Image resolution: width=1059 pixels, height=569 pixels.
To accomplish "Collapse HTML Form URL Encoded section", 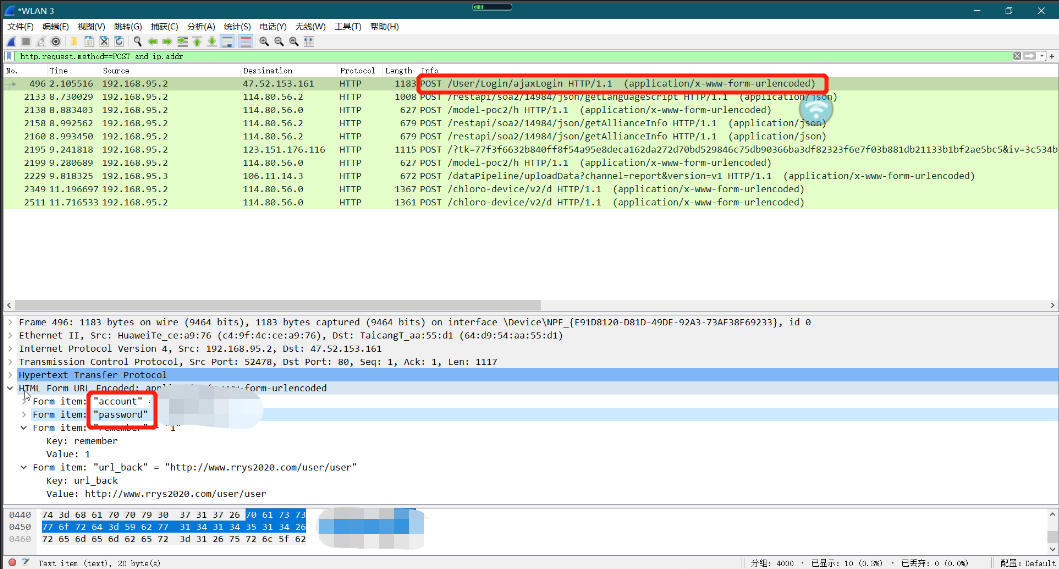I will click(10, 389).
